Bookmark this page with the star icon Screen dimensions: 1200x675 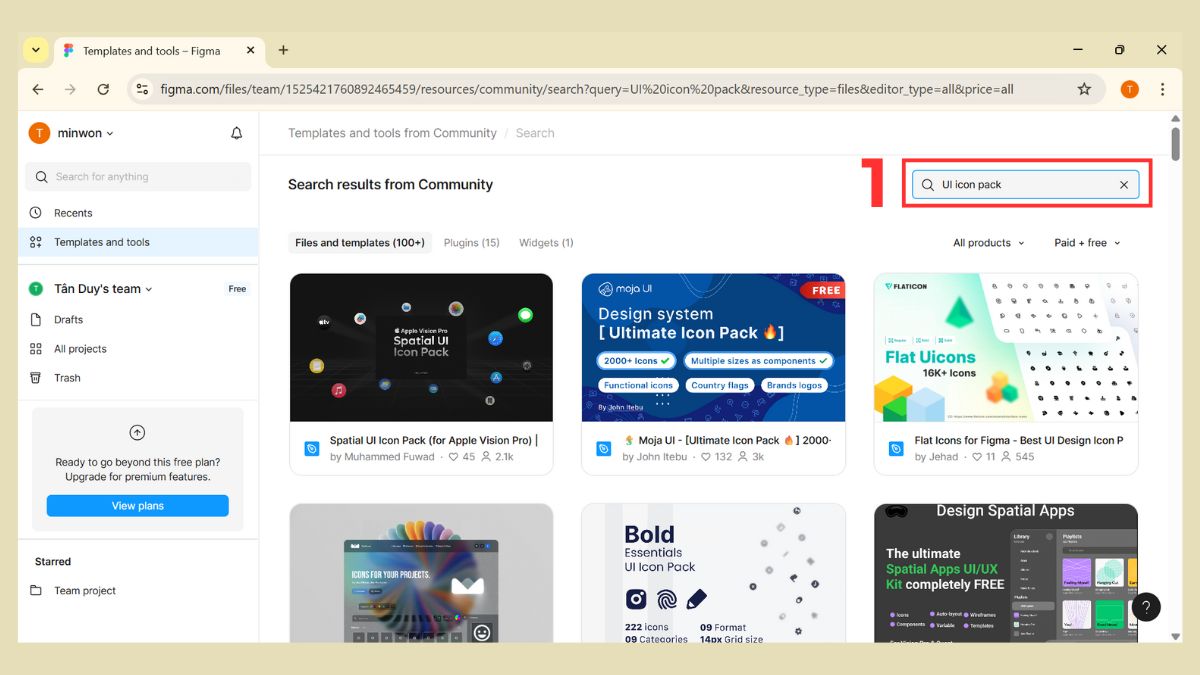coord(1084,89)
